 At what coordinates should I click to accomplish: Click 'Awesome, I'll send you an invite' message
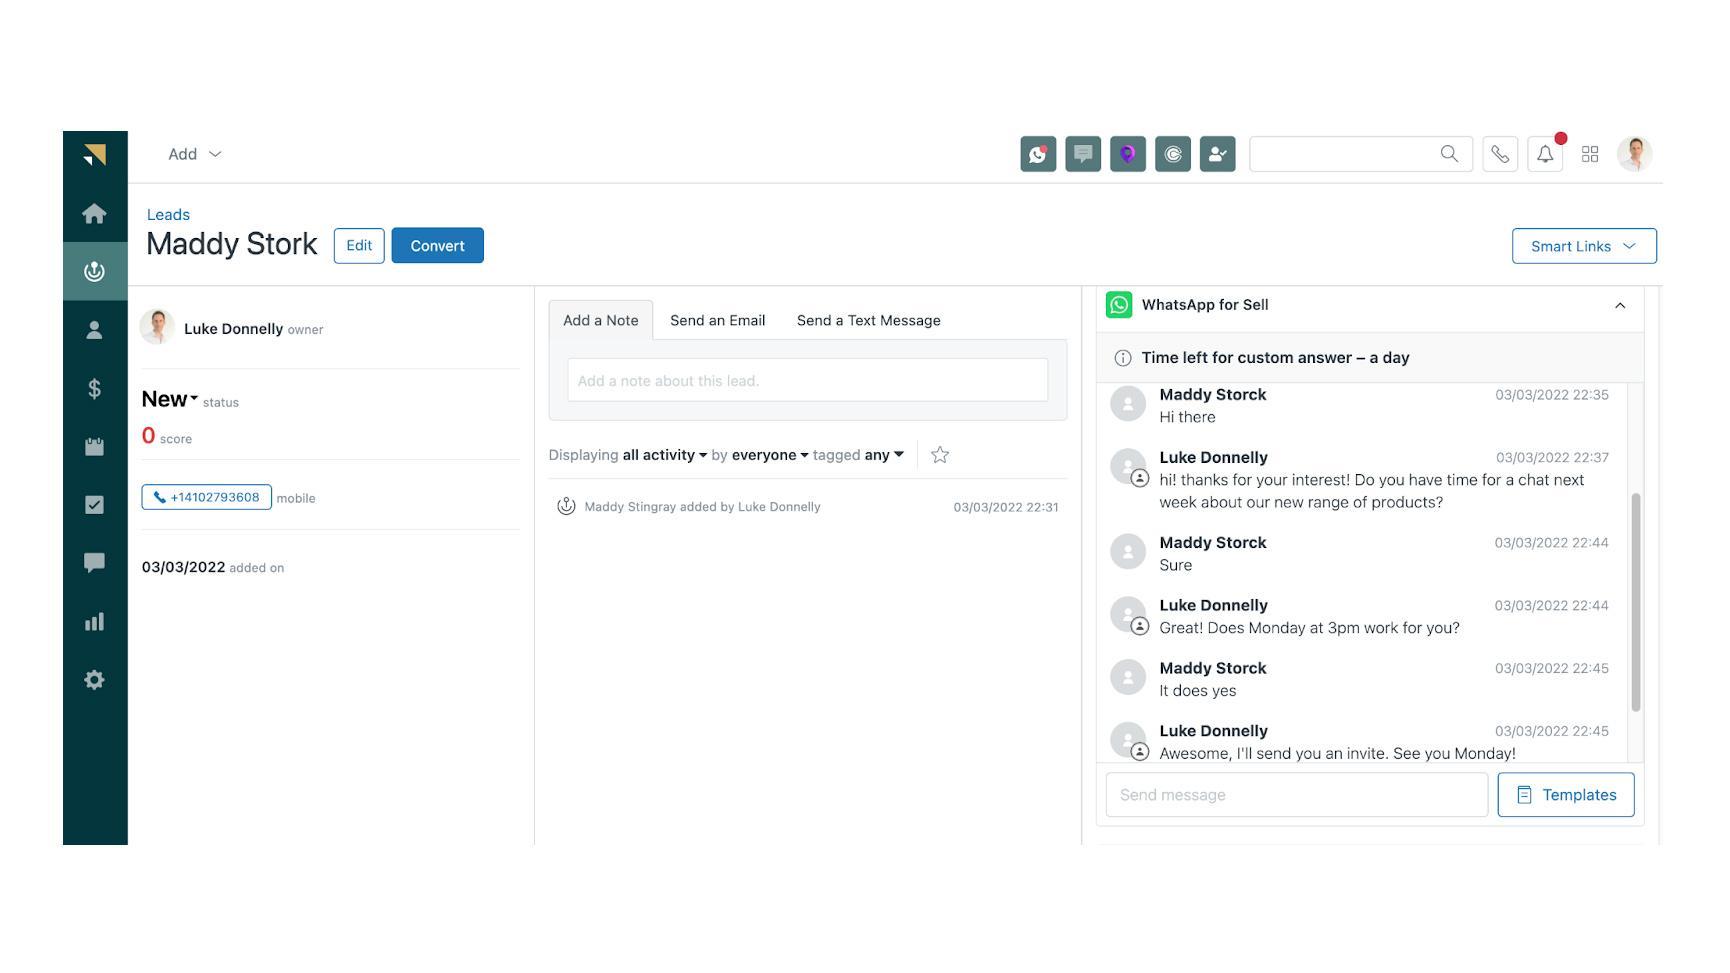pos(1337,753)
